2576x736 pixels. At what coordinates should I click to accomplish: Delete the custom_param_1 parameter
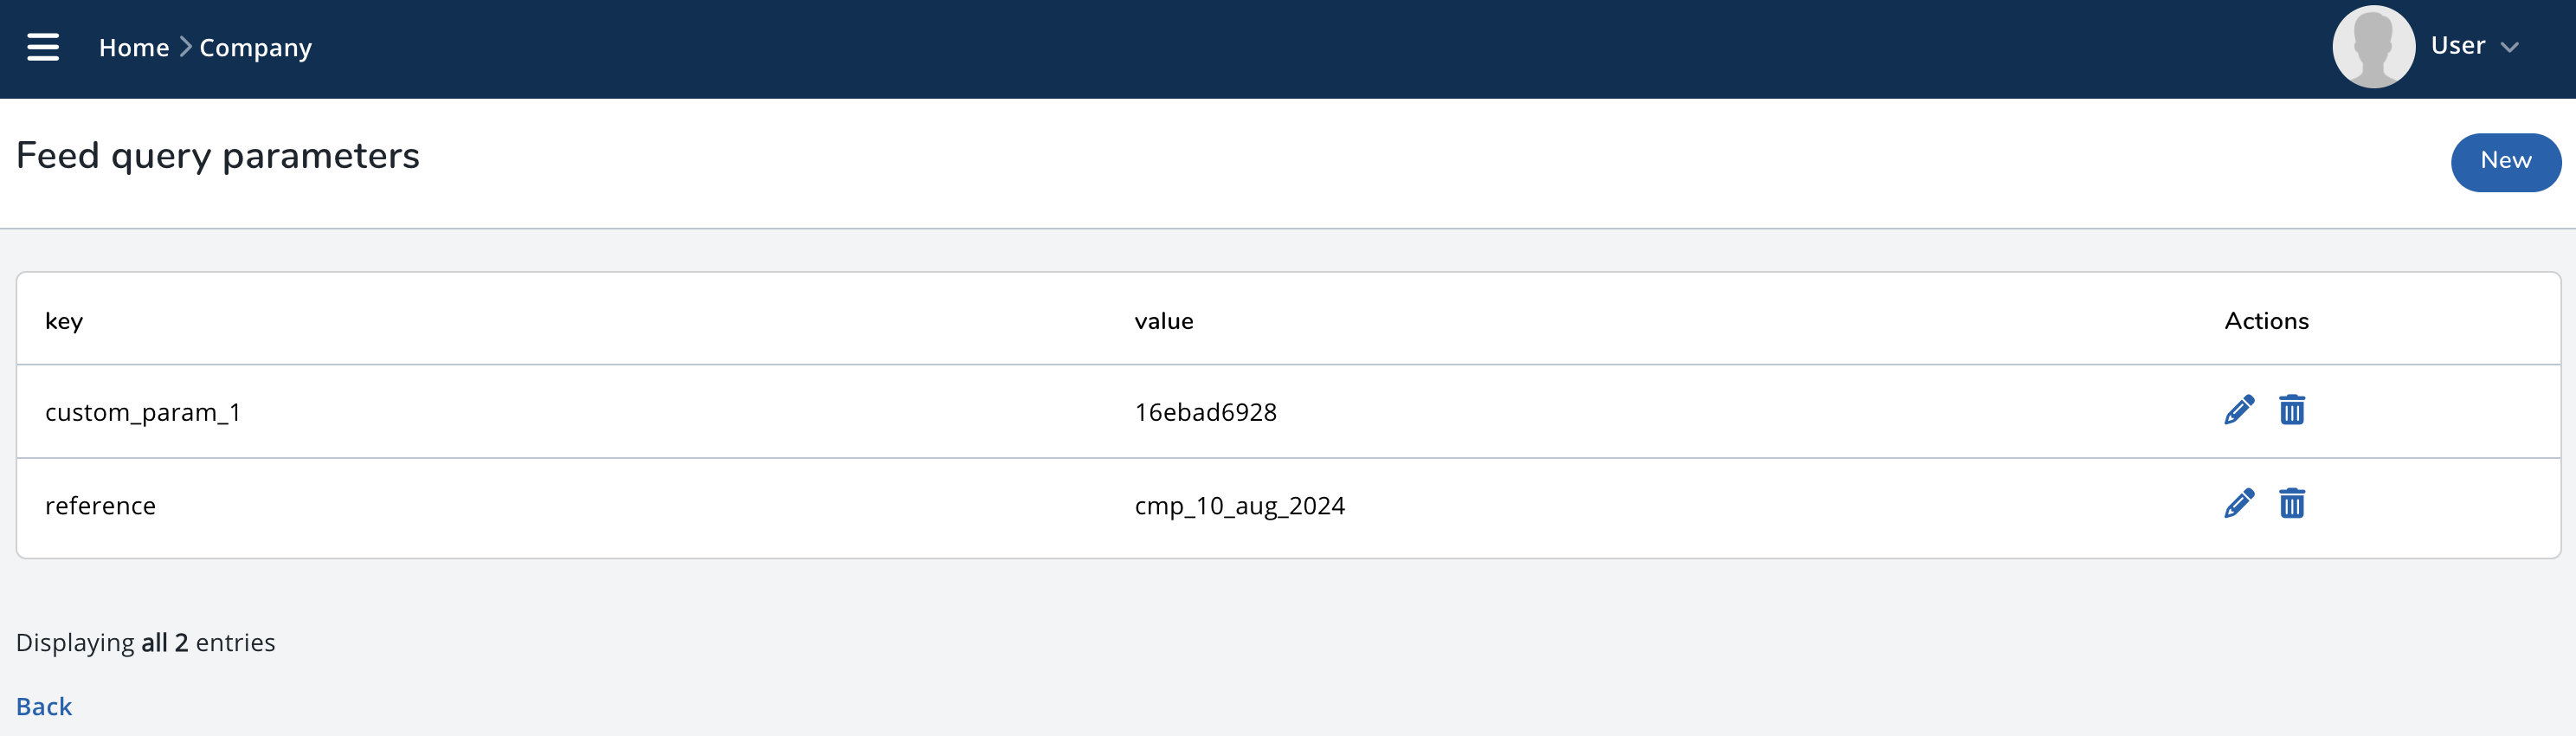point(2291,410)
